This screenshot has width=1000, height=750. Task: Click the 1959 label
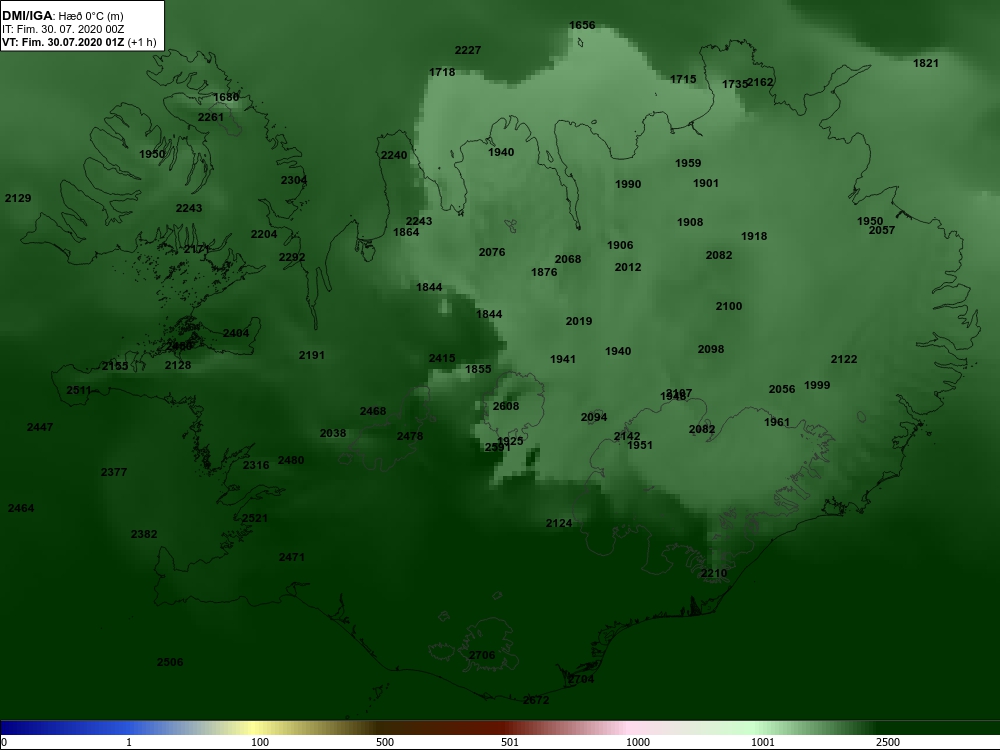pyautogui.click(x=688, y=163)
